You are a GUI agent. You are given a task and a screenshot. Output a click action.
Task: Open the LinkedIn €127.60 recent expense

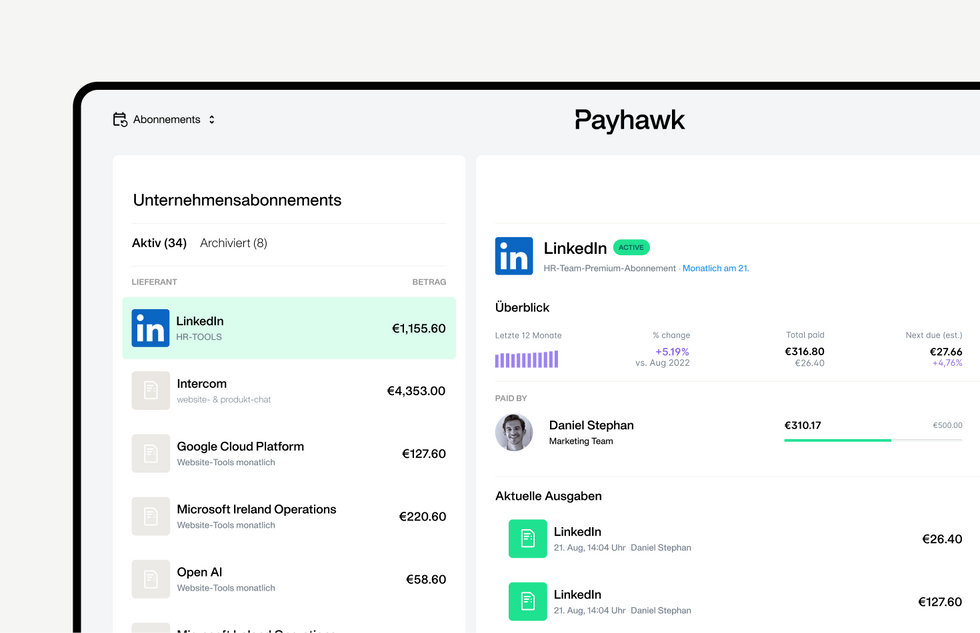(x=735, y=602)
